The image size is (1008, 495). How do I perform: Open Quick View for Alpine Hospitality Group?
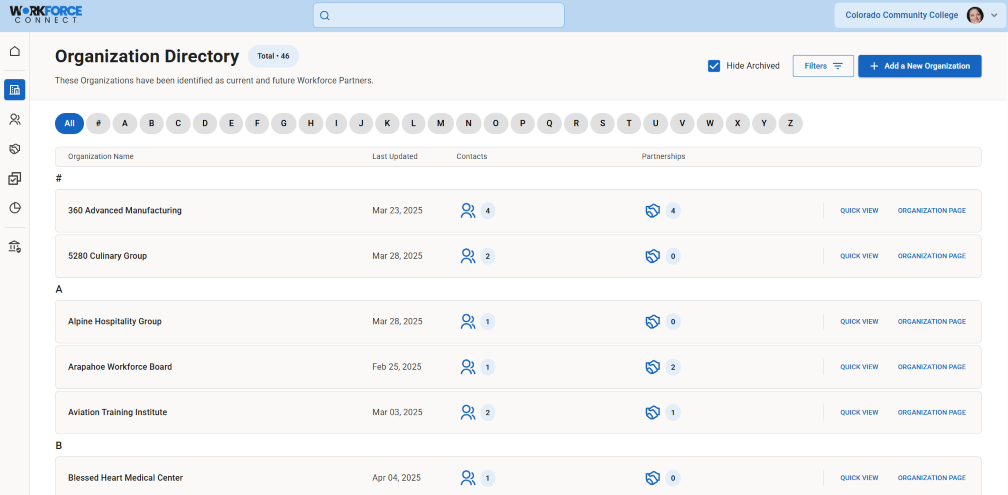[x=859, y=322]
